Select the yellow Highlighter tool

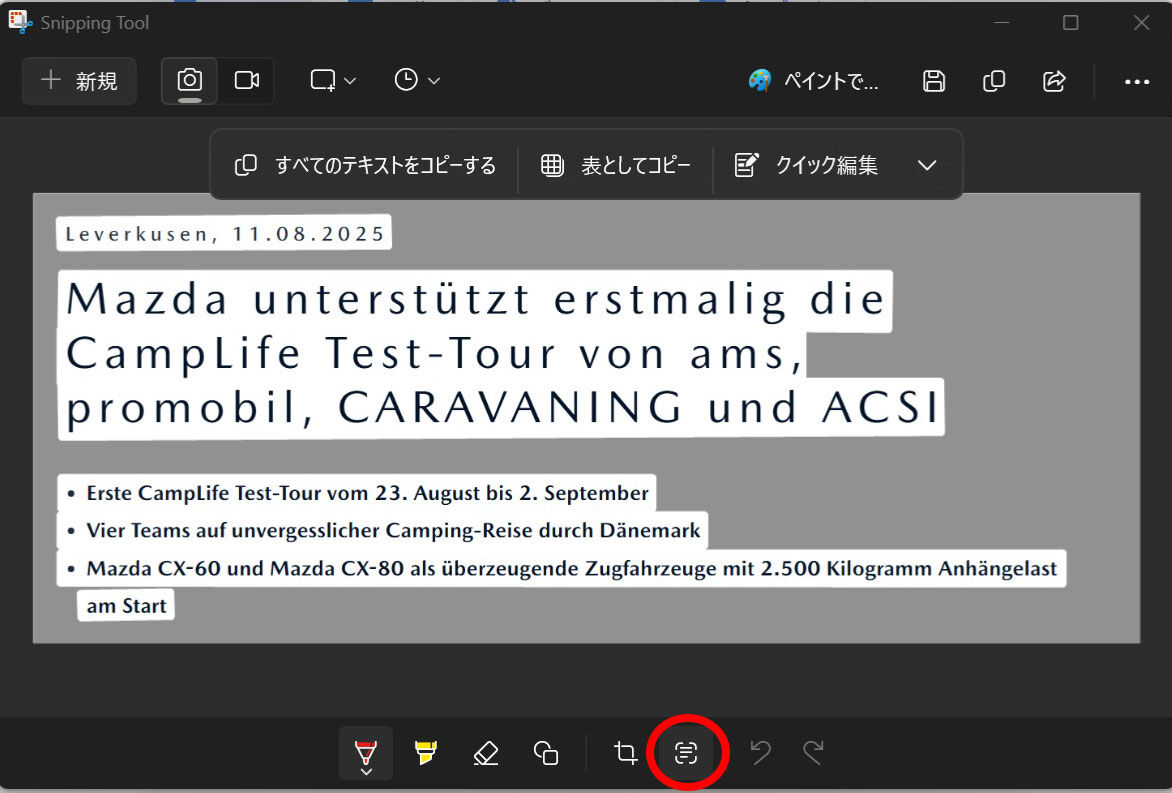point(426,753)
